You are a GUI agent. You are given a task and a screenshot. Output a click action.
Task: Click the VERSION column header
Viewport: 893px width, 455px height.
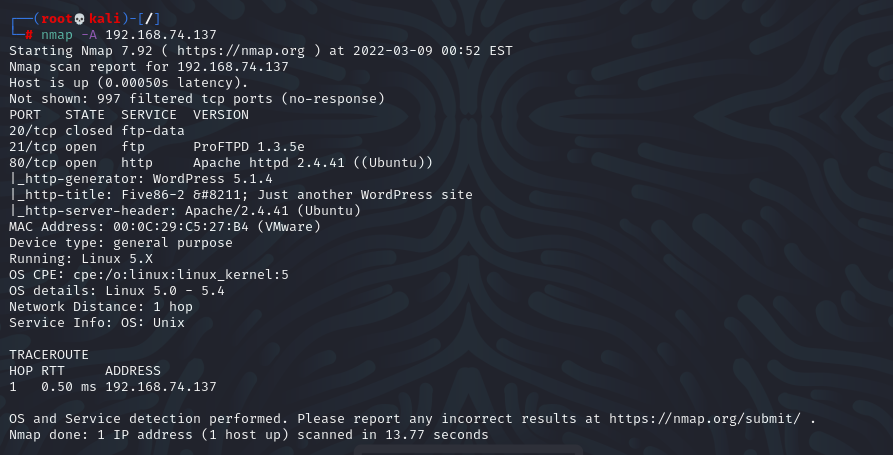click(x=221, y=115)
